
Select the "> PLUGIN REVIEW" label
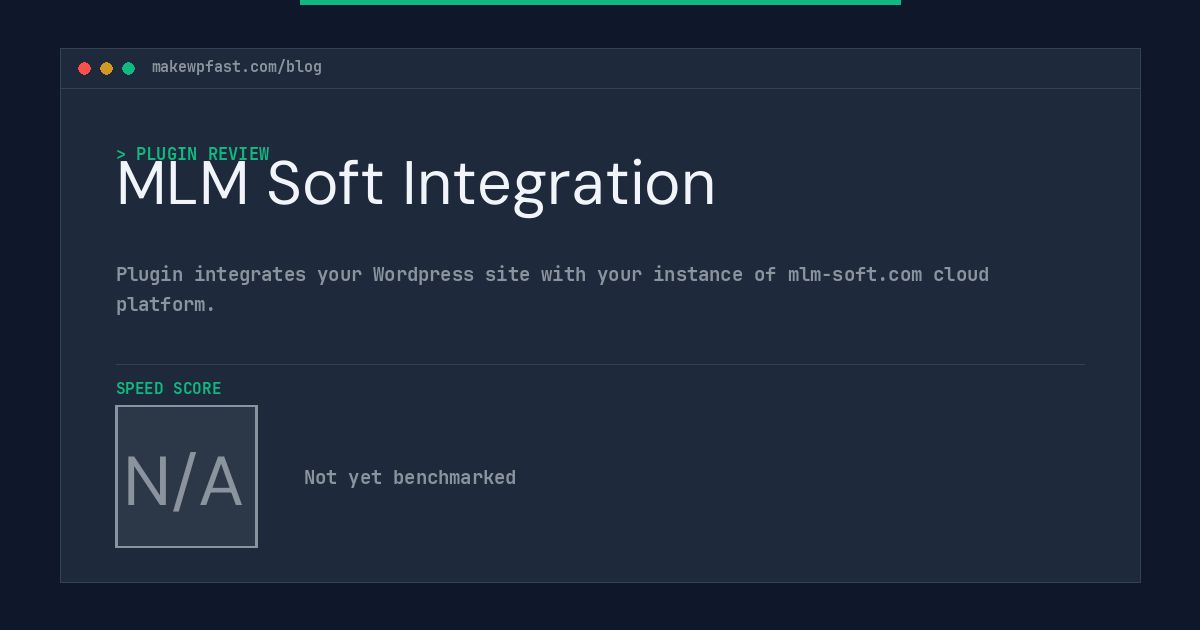click(193, 154)
